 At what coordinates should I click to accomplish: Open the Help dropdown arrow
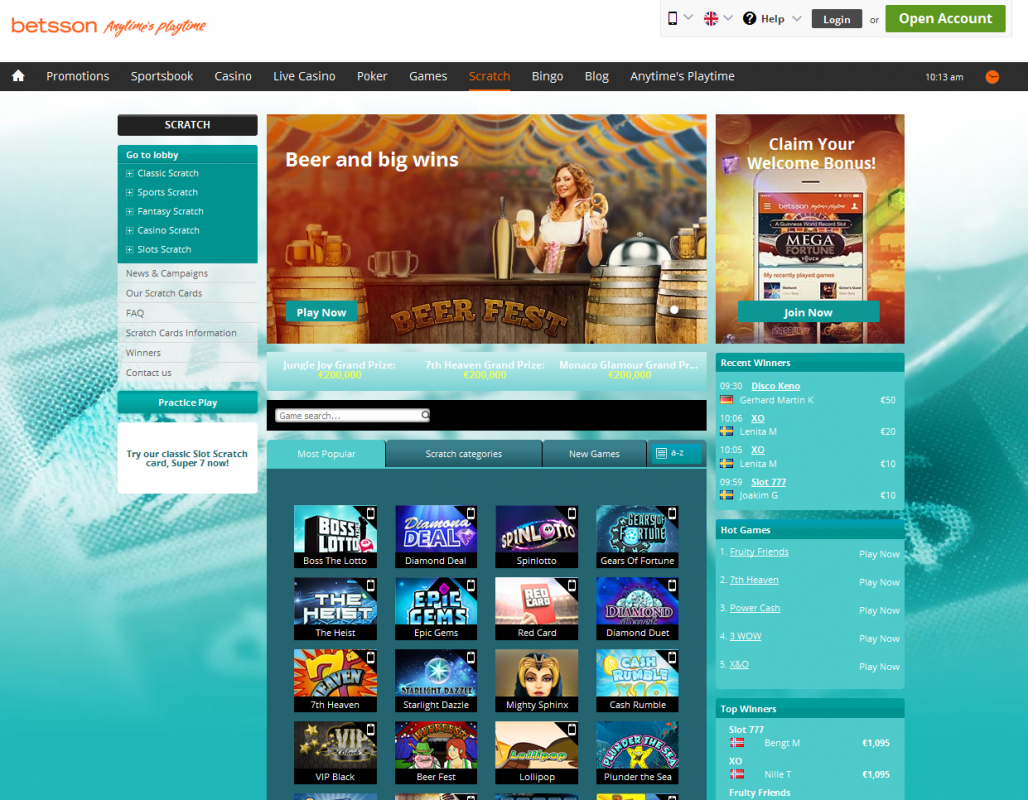click(x=797, y=18)
